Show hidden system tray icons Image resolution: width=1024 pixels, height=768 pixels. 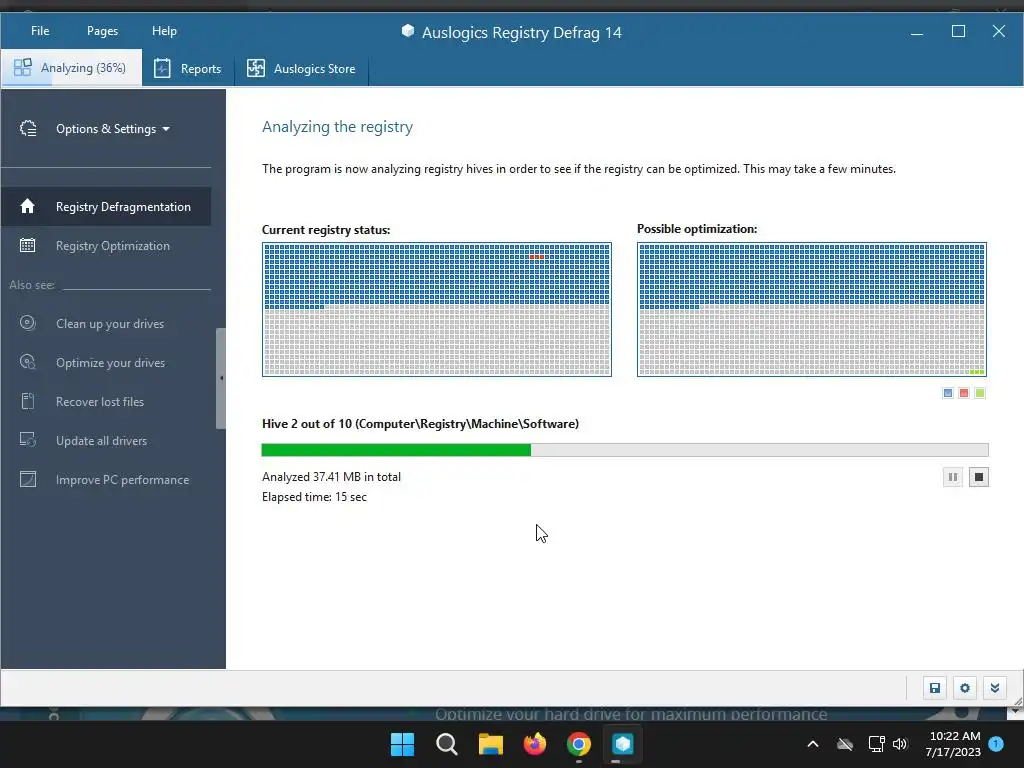[813, 744]
